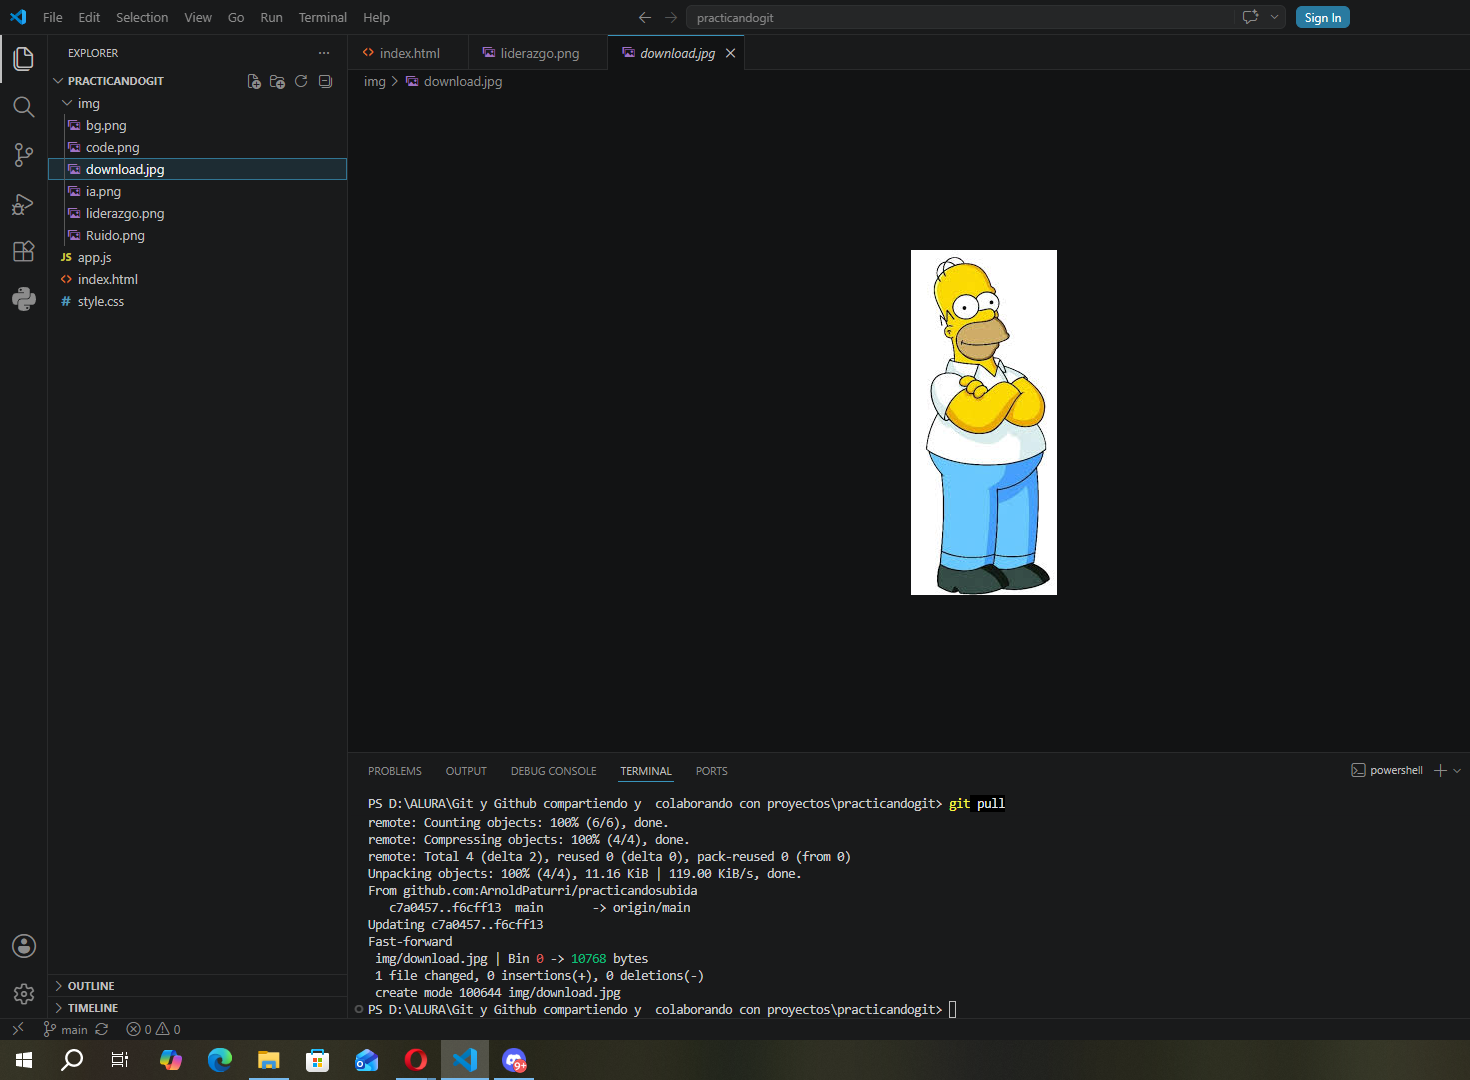Open the Run menu
The image size is (1470, 1080).
click(271, 17)
